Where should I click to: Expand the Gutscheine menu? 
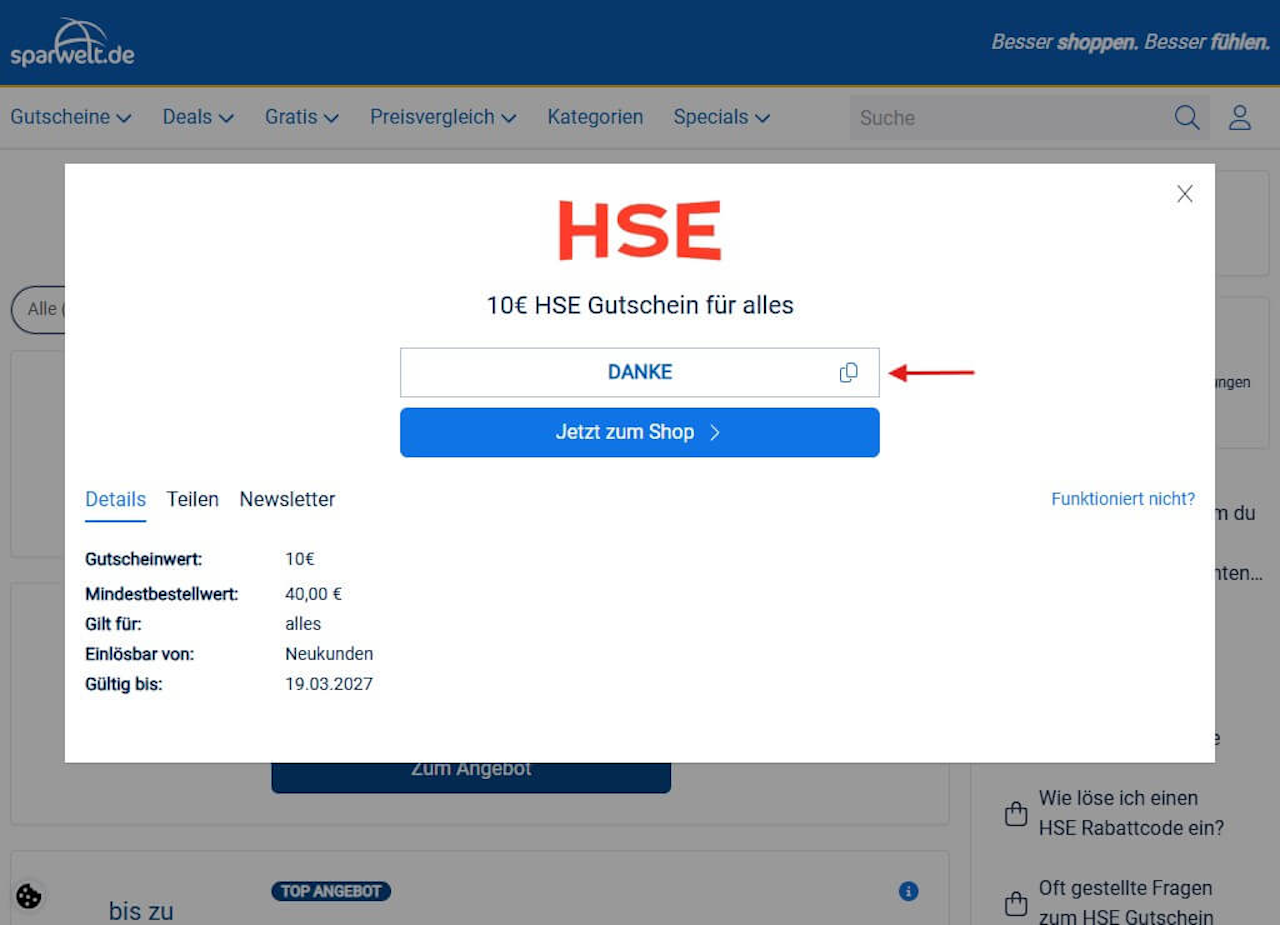pos(71,117)
